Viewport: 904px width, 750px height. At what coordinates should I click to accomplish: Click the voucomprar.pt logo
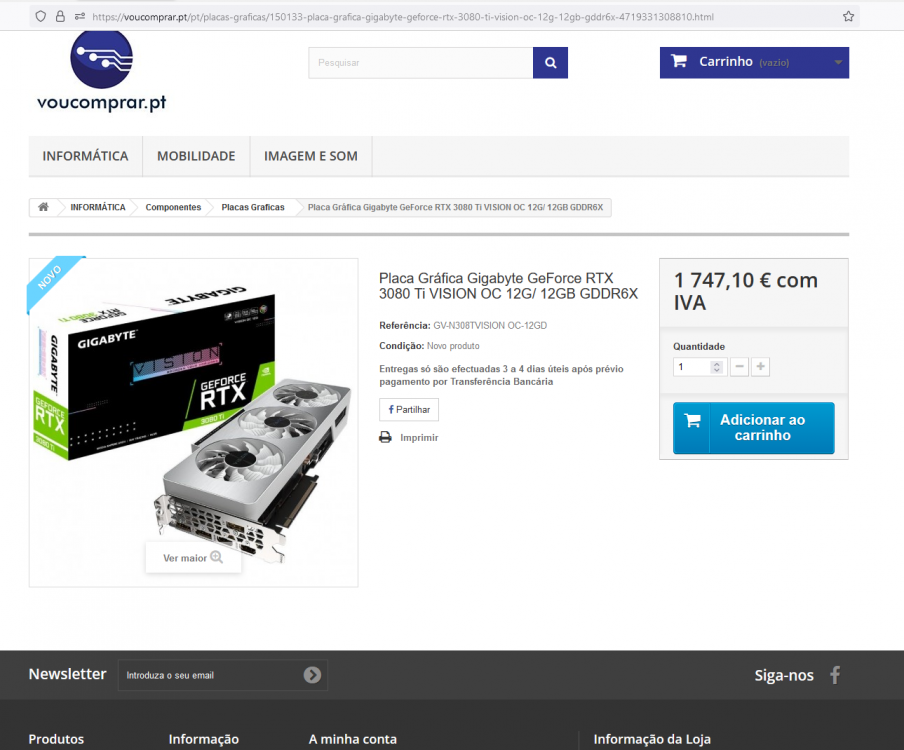click(x=101, y=72)
